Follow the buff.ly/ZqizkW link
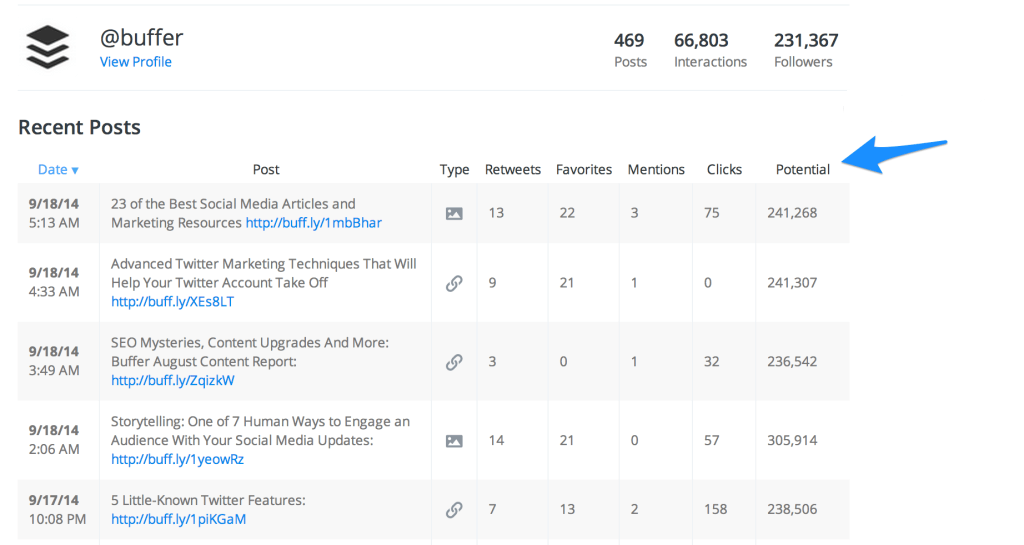This screenshot has width=1024, height=545. 173,380
